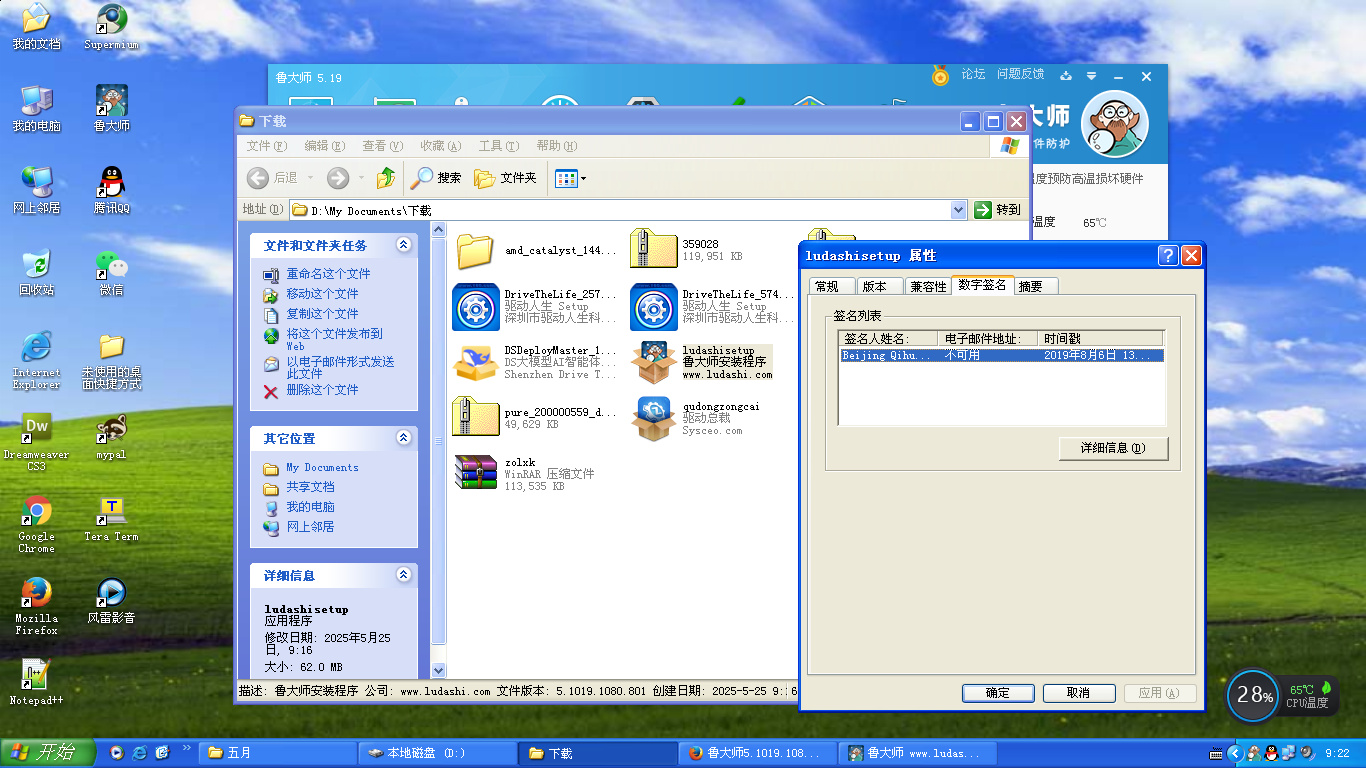Open the 网上邻居 desktop icon
The image size is (1366, 768).
click(x=36, y=190)
